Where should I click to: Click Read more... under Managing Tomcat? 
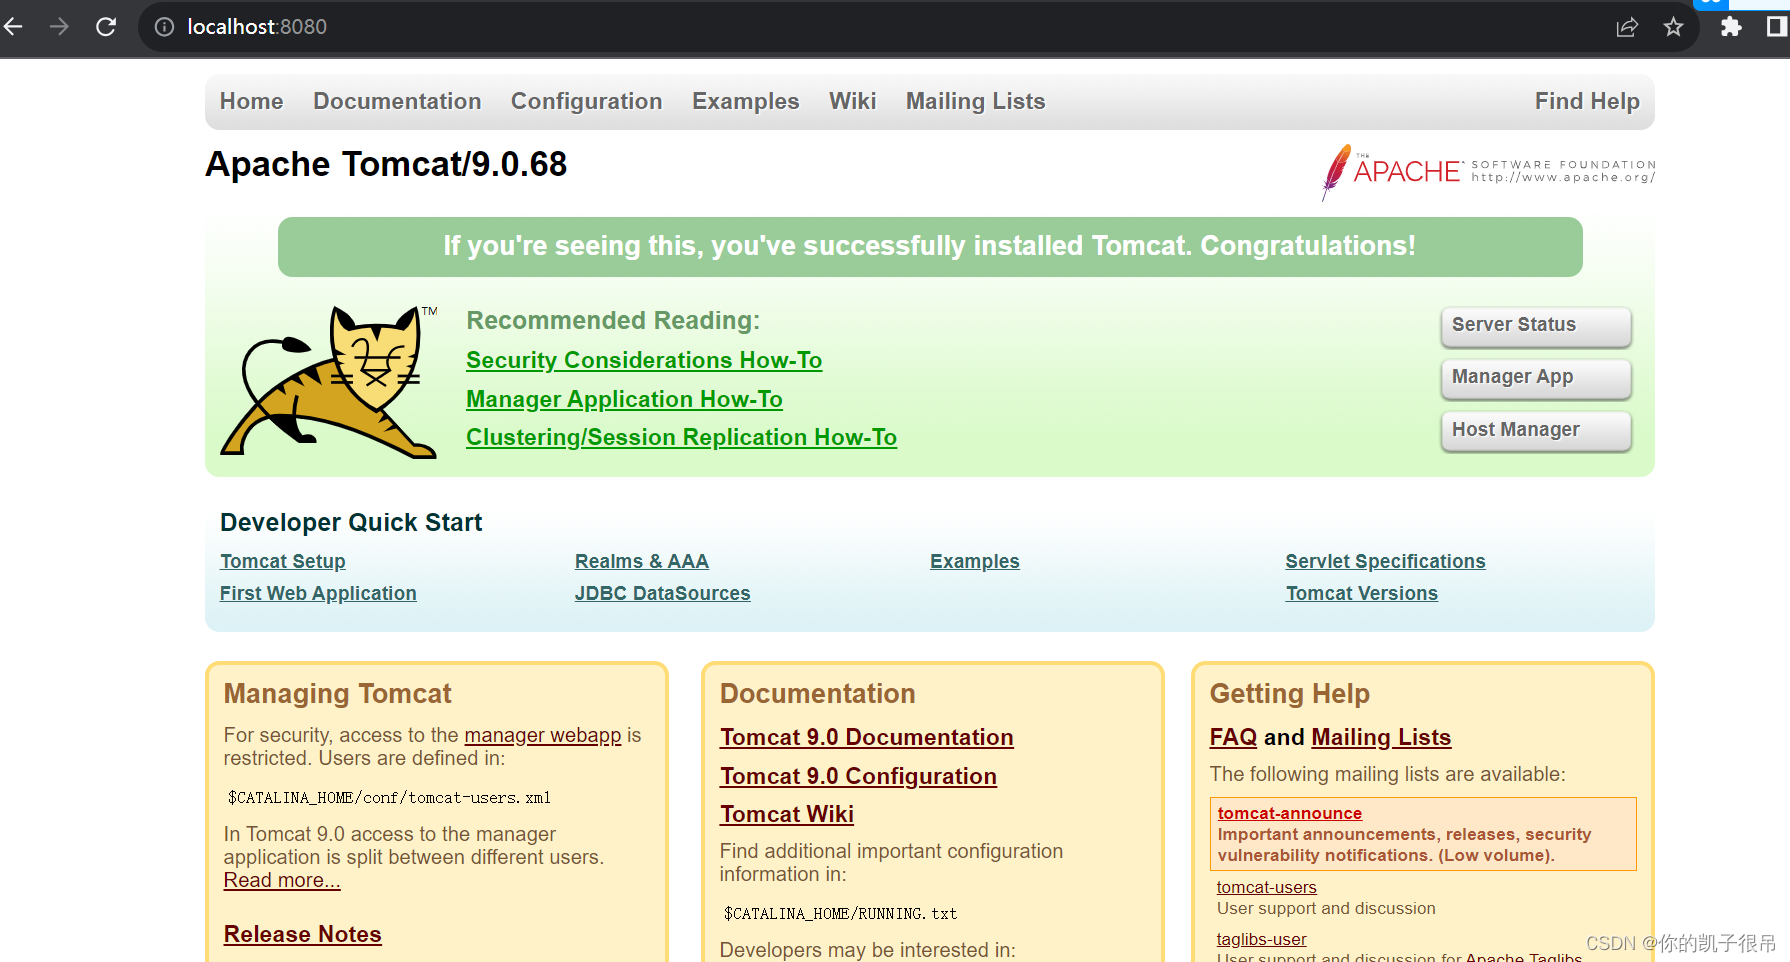click(282, 880)
